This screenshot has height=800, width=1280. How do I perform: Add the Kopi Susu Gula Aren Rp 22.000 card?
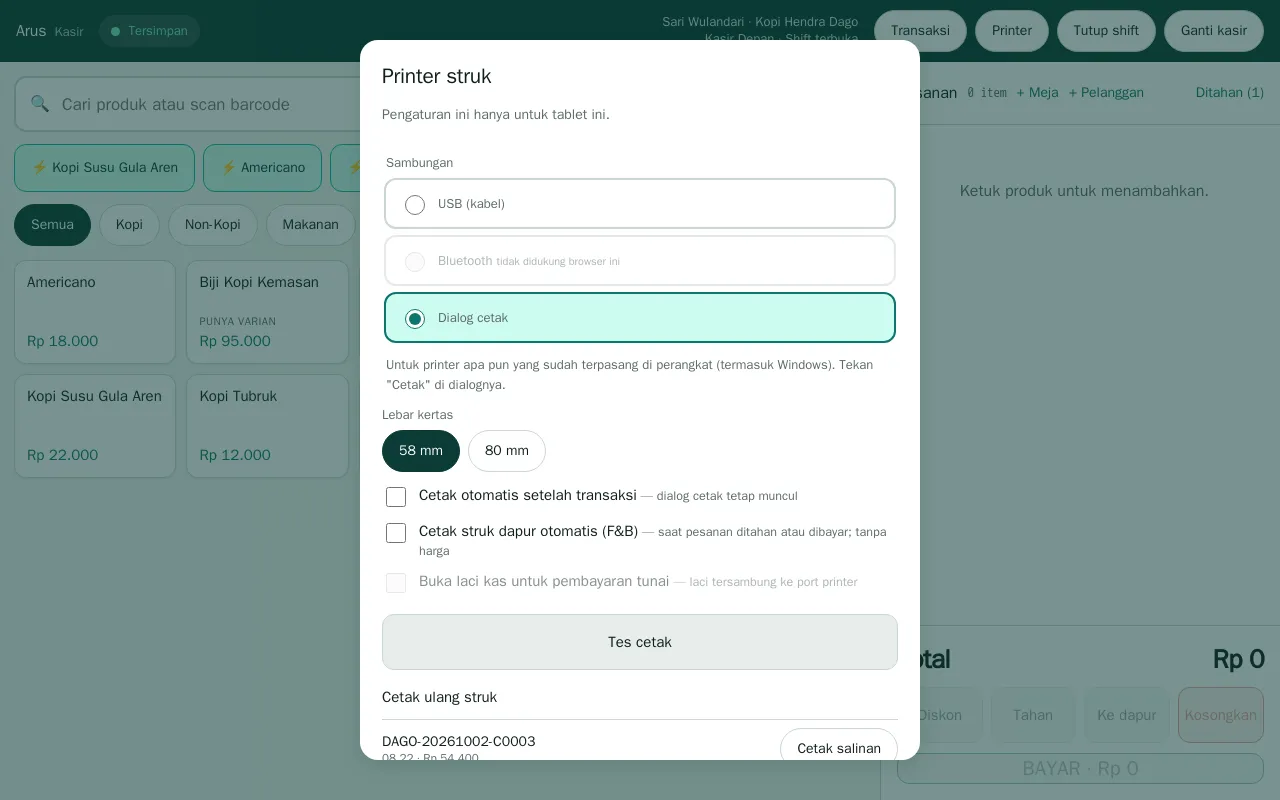95,426
